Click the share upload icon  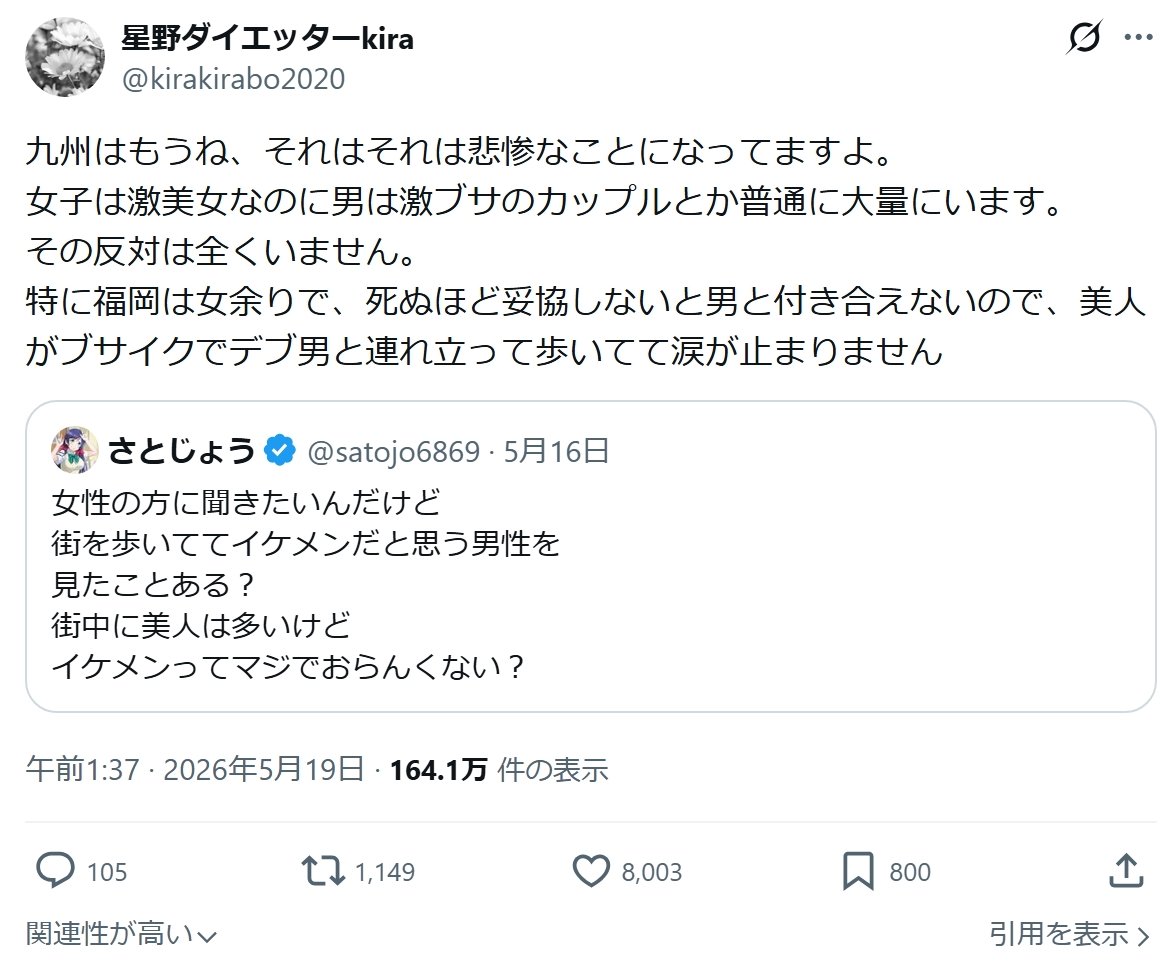[x=1126, y=870]
